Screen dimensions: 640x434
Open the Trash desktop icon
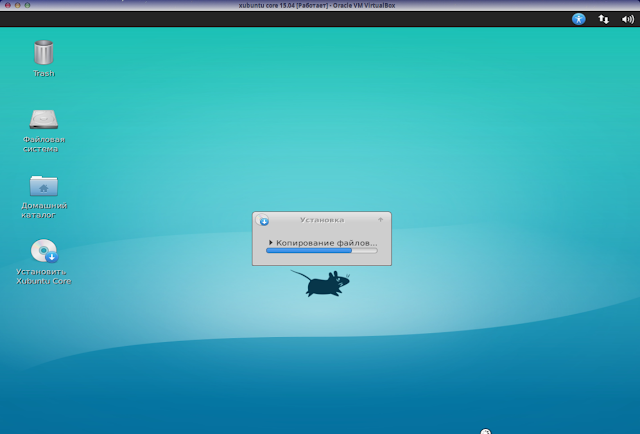click(x=44, y=52)
